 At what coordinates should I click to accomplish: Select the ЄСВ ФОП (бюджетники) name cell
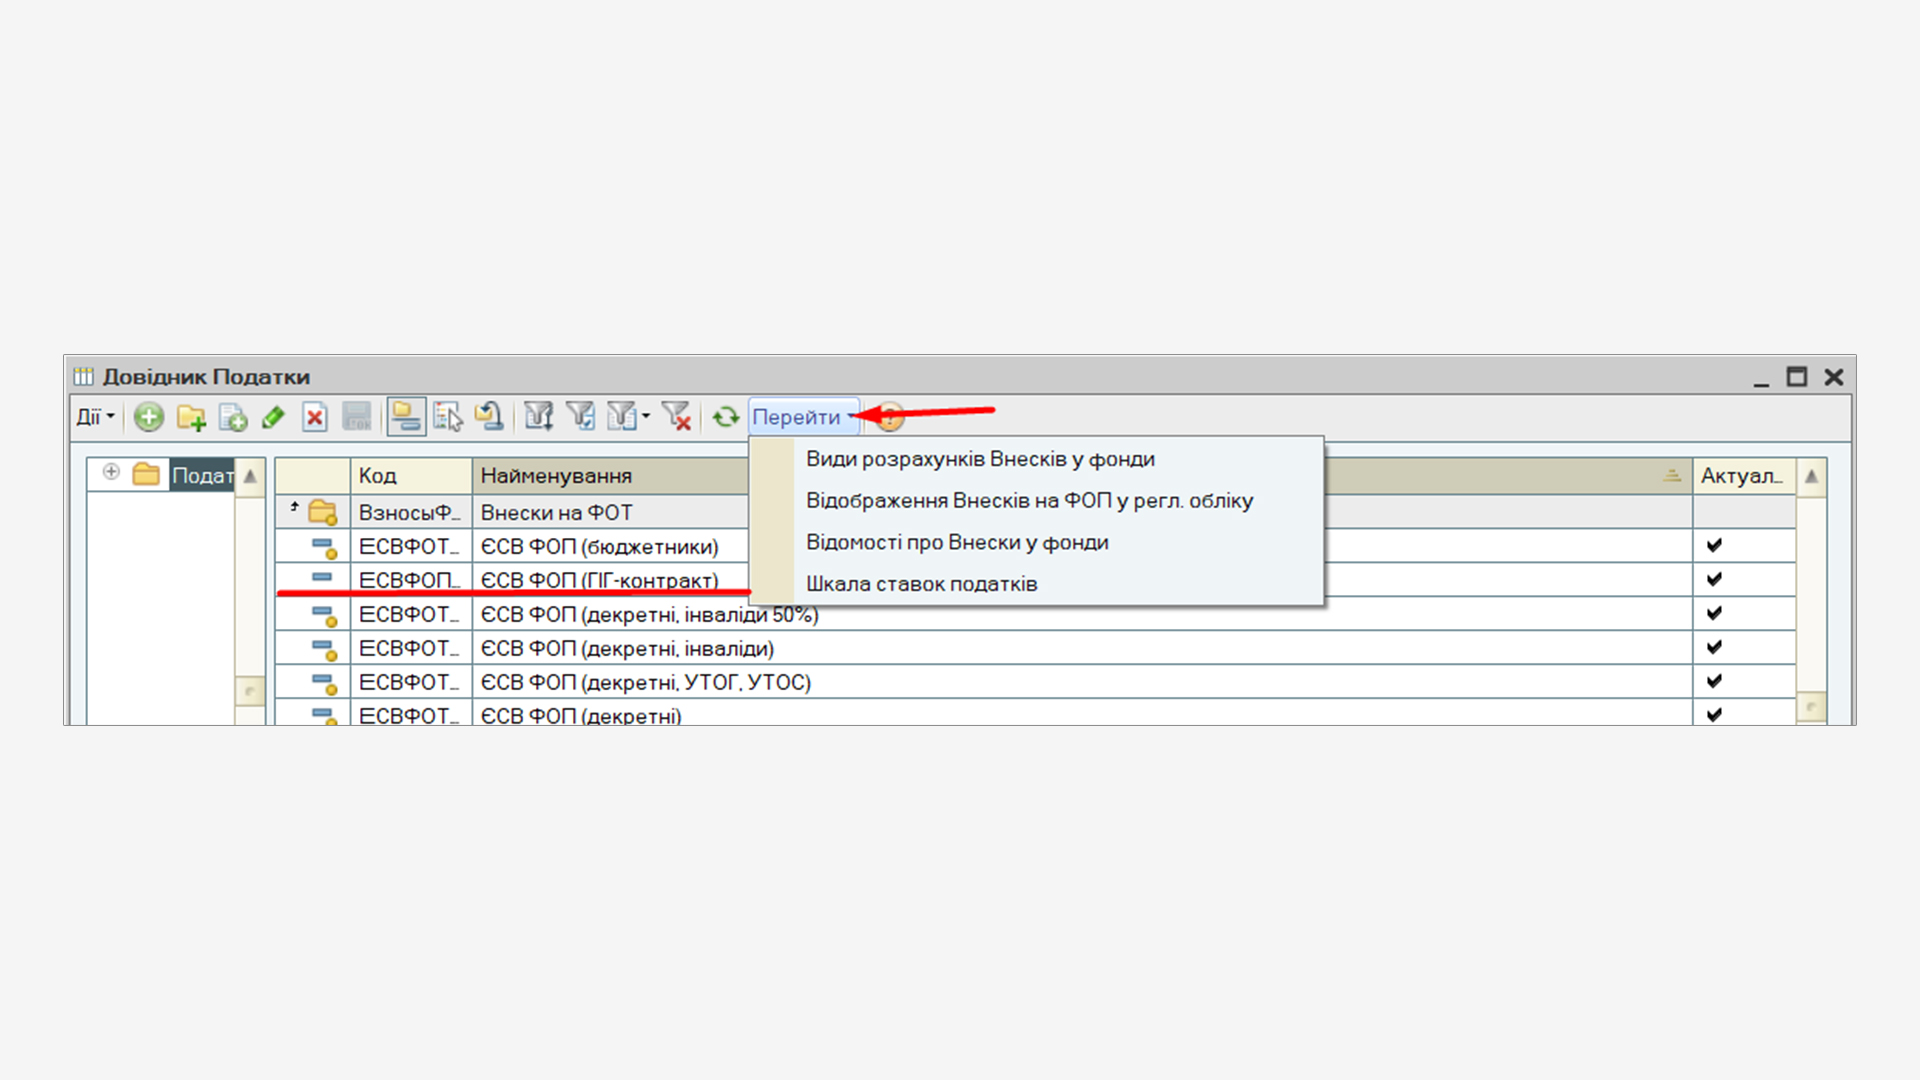[611, 547]
